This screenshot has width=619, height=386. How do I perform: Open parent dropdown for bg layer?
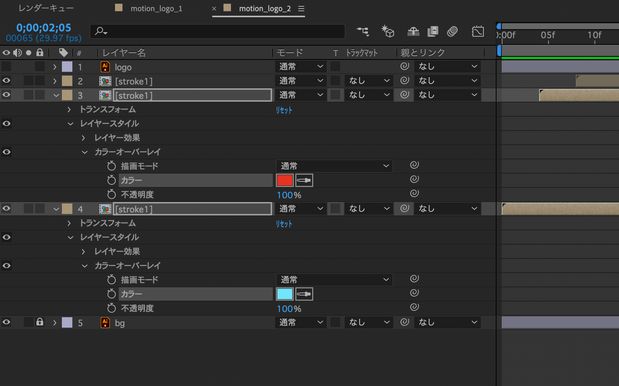click(447, 322)
